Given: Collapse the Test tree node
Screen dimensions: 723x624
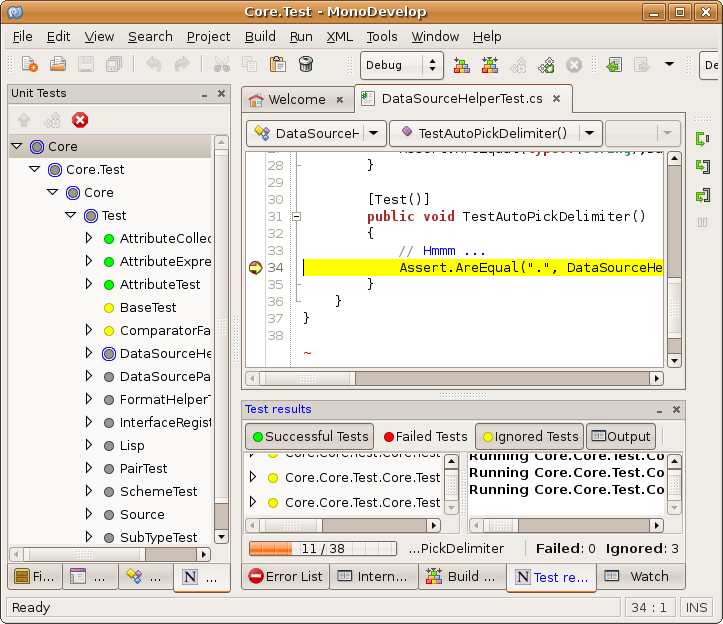Looking at the screenshot, I should (71, 215).
